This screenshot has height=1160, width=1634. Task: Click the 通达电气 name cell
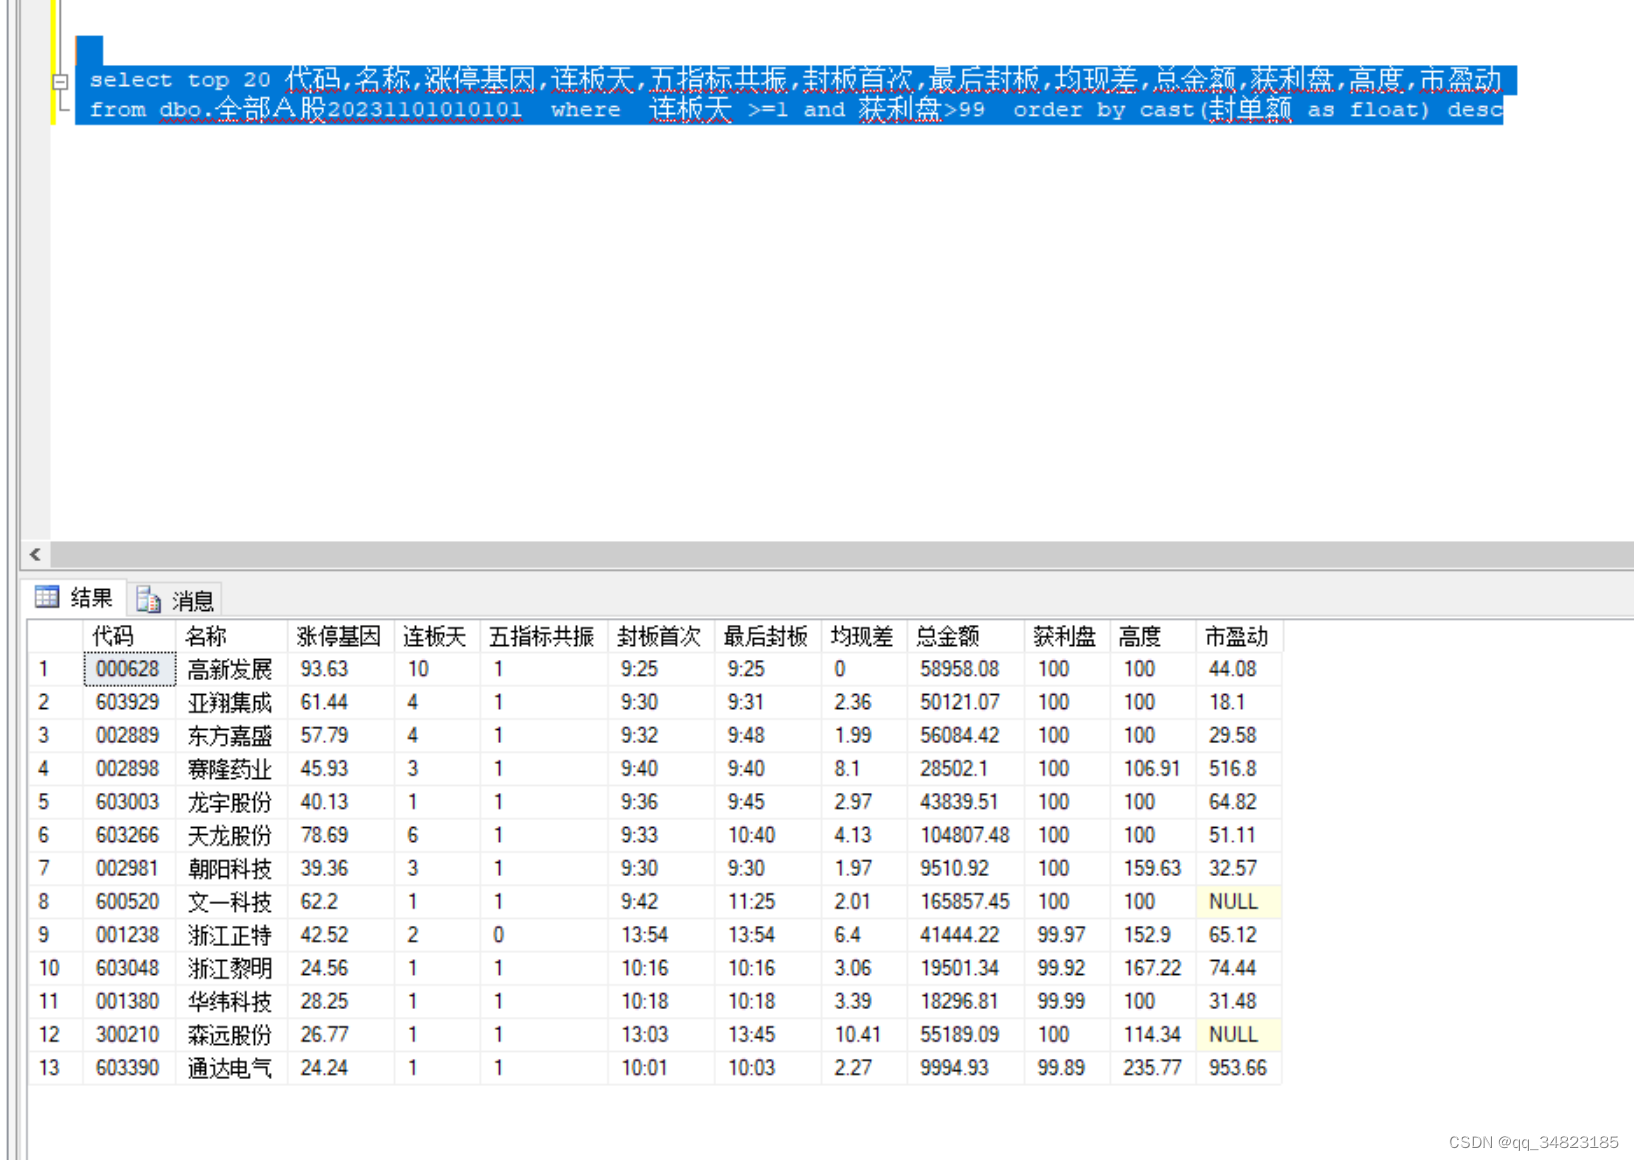233,1067
